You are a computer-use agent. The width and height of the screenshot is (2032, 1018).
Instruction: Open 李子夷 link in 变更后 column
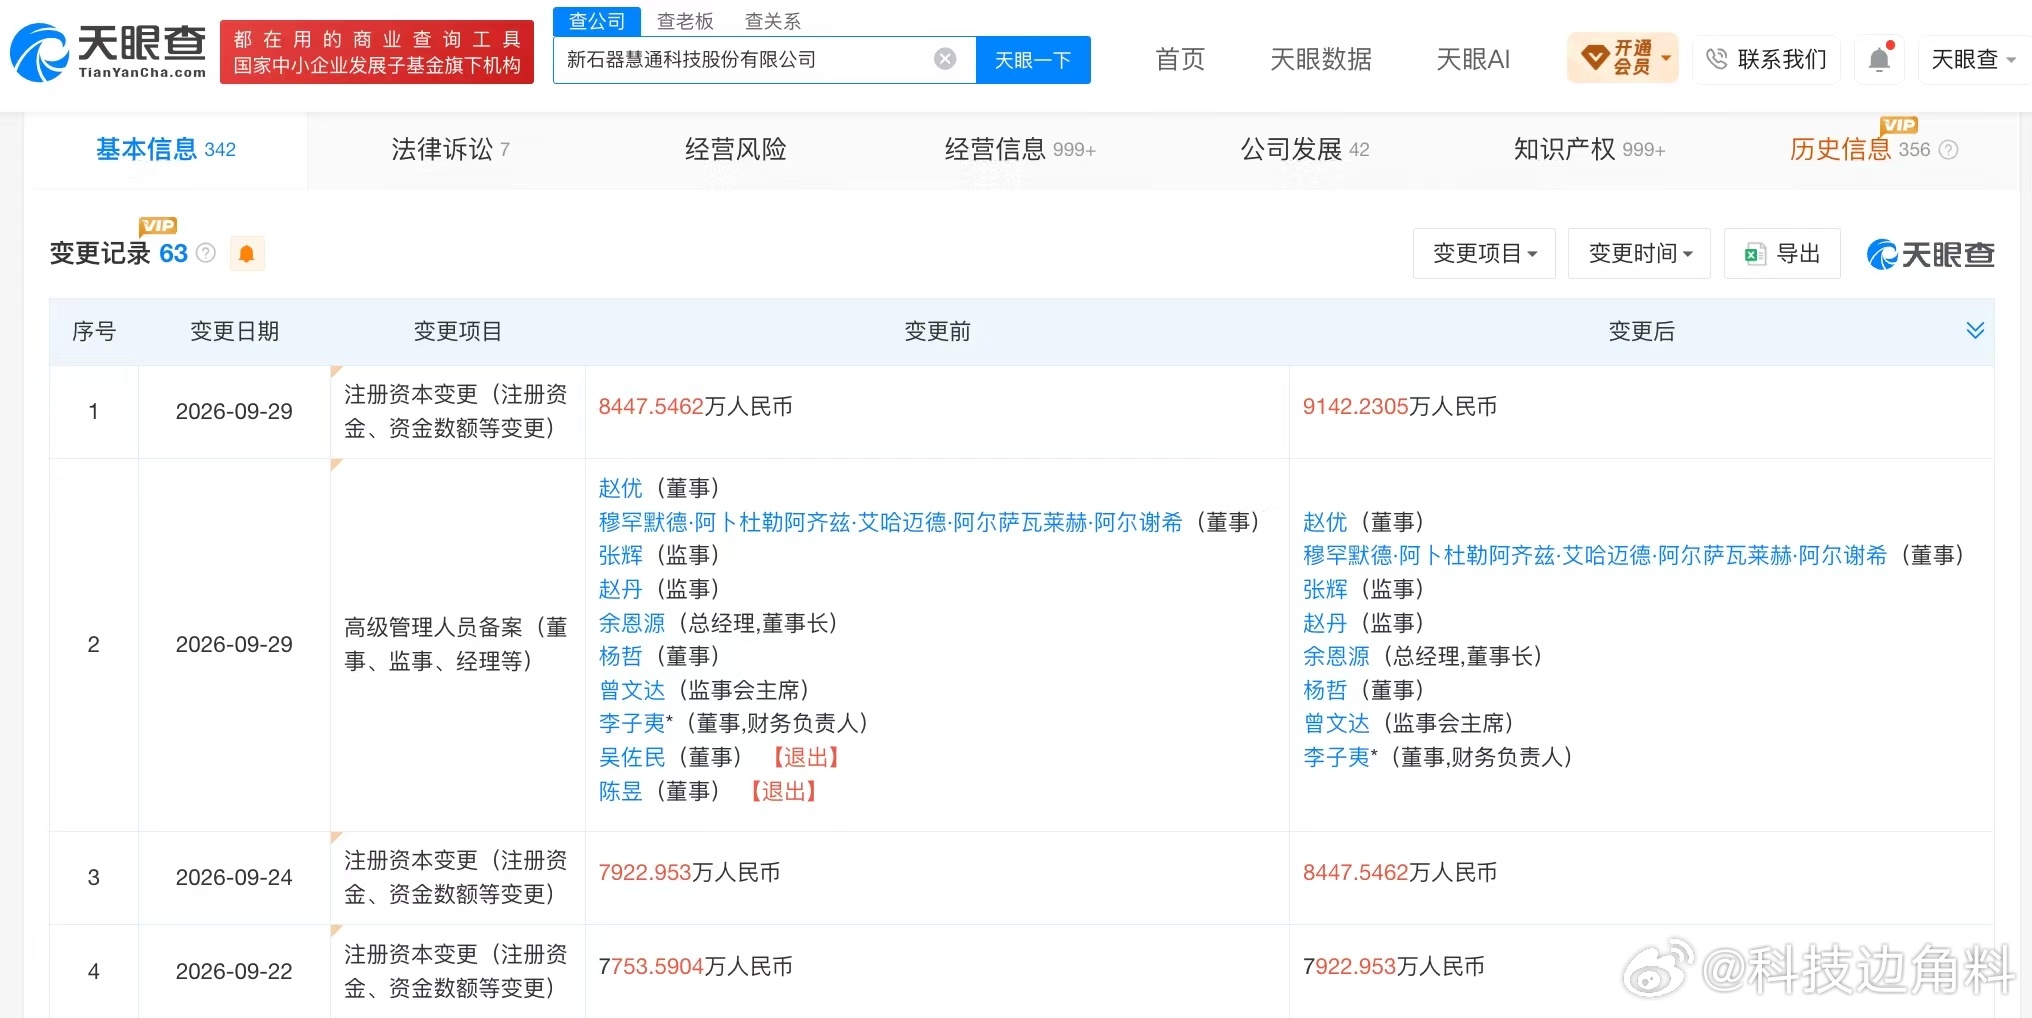1336,757
